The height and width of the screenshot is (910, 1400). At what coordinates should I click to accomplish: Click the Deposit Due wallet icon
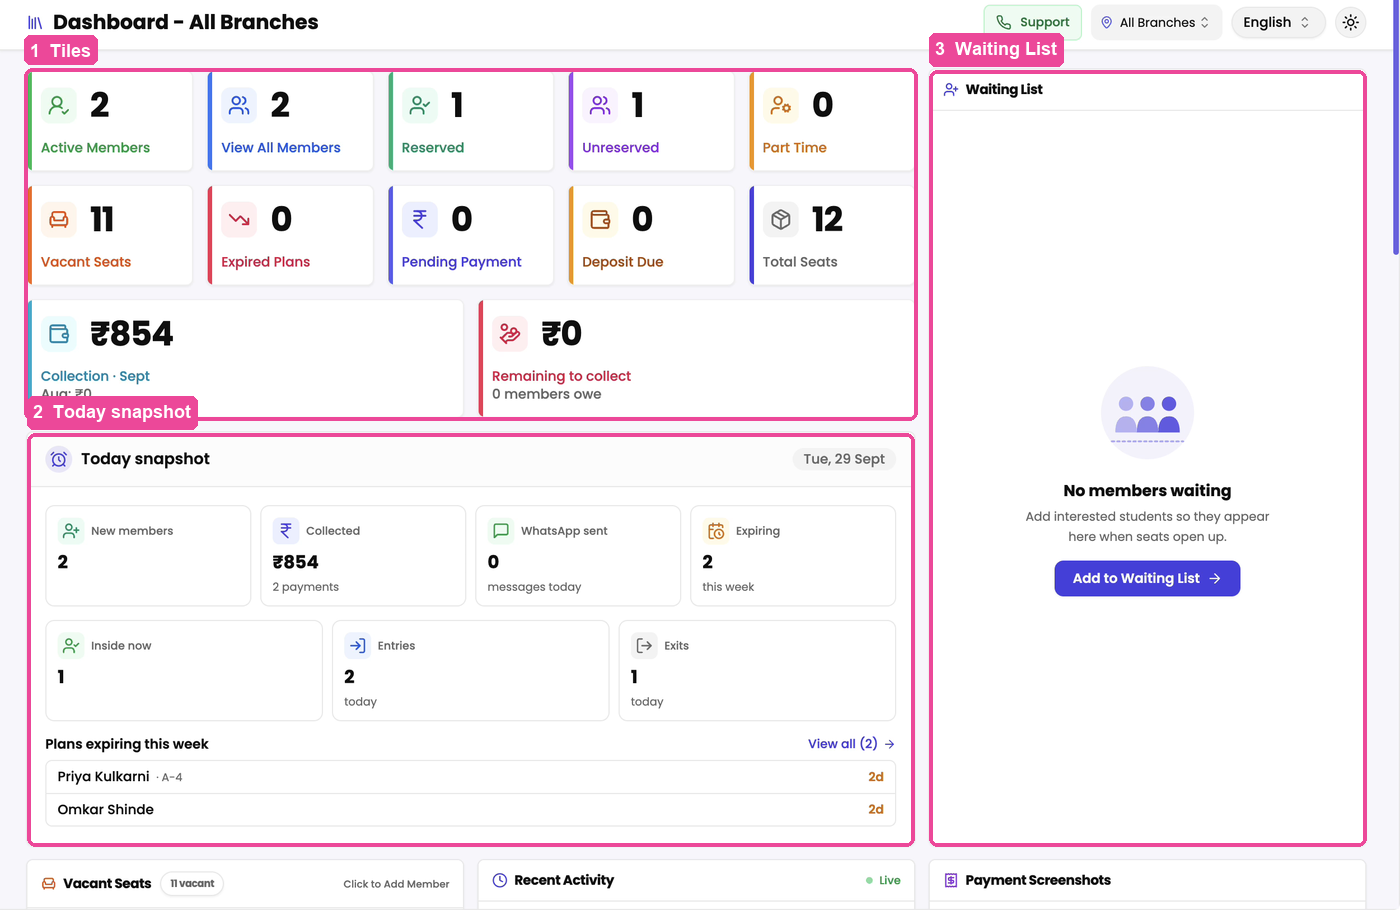click(x=600, y=219)
